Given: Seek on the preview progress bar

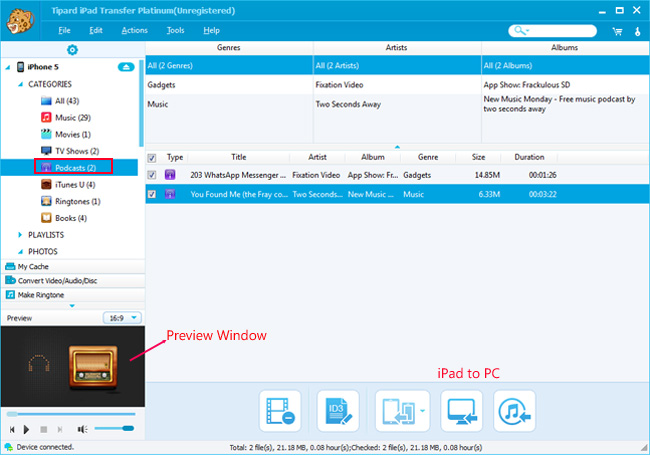Looking at the screenshot, I should coord(71,414).
